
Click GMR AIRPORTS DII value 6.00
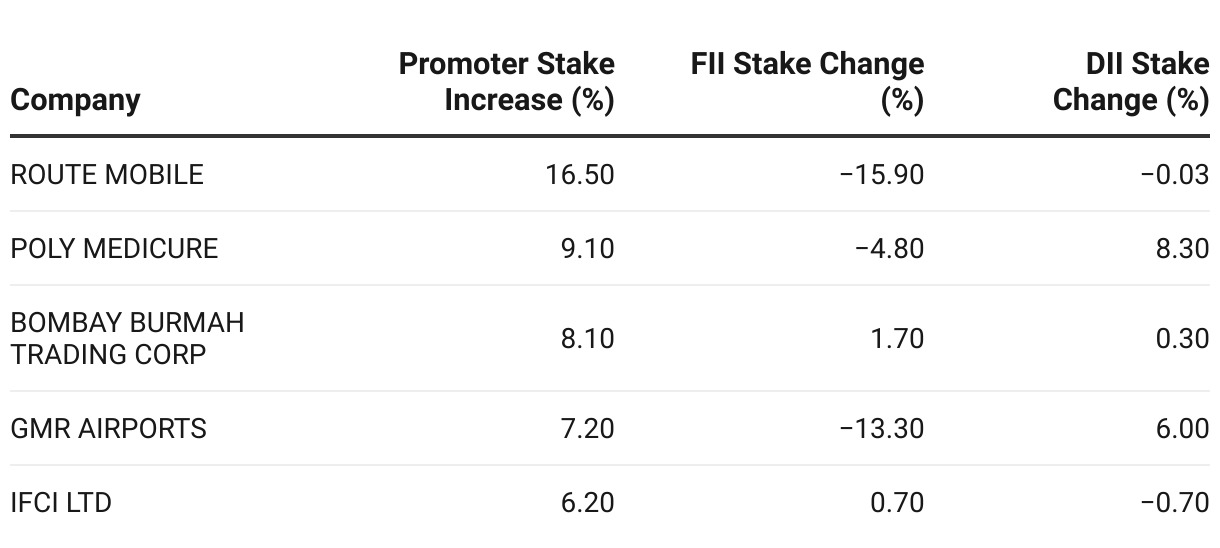tap(1182, 429)
